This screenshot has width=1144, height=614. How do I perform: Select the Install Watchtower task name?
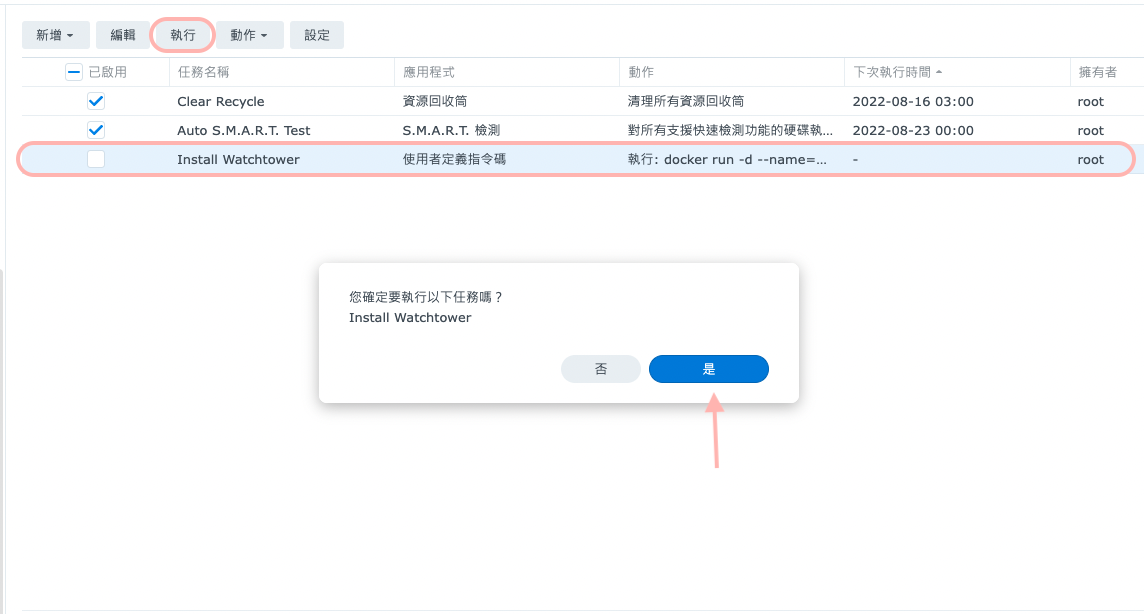tap(238, 159)
